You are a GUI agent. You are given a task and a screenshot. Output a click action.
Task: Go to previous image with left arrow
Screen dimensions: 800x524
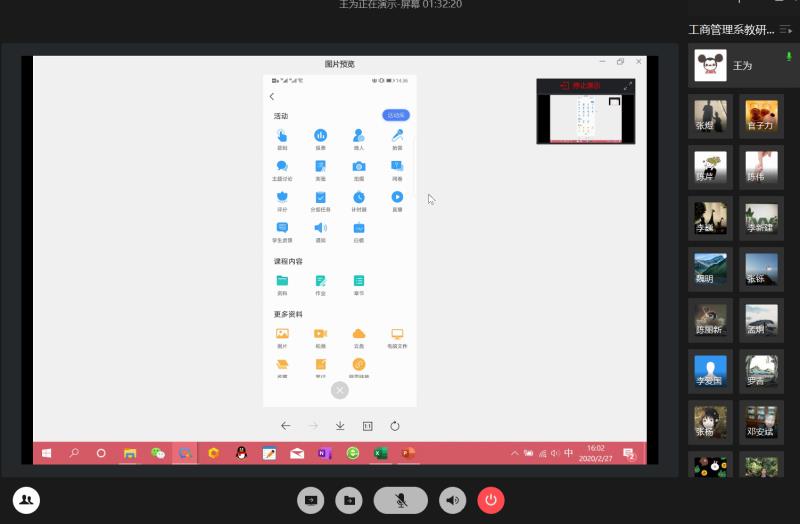tap(286, 426)
